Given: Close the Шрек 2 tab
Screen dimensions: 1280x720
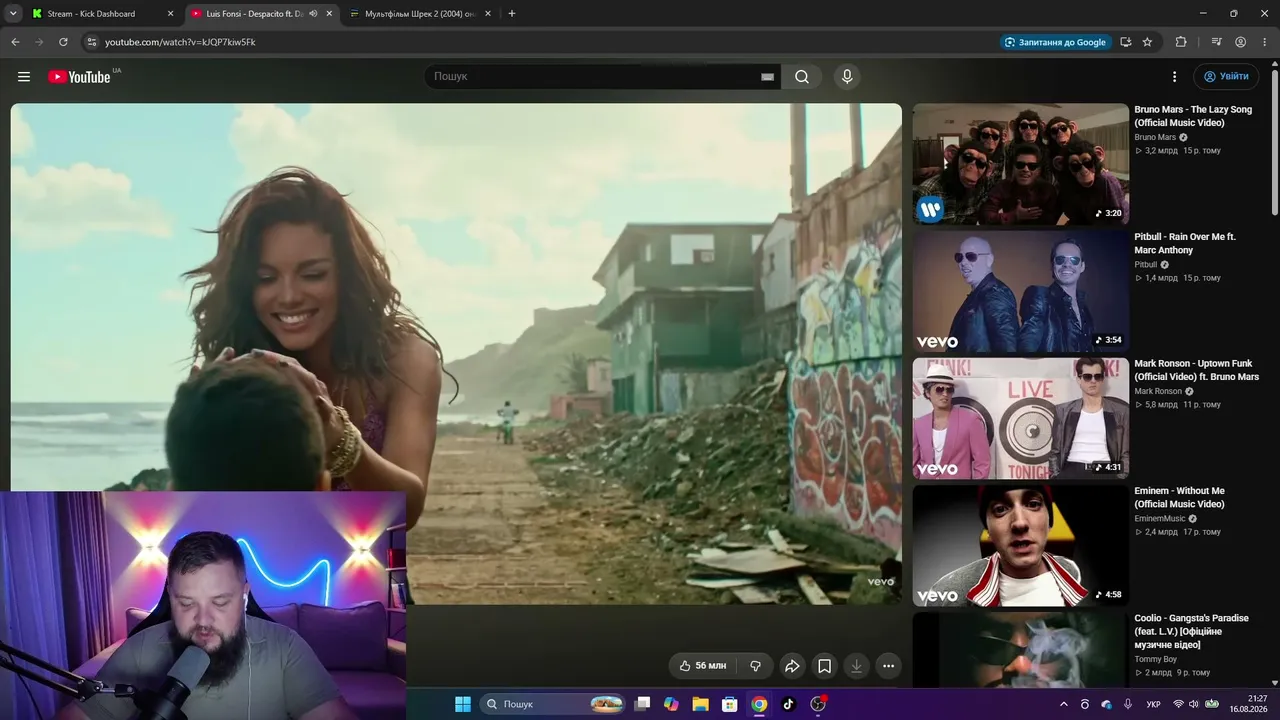Looking at the screenshot, I should pos(487,14).
